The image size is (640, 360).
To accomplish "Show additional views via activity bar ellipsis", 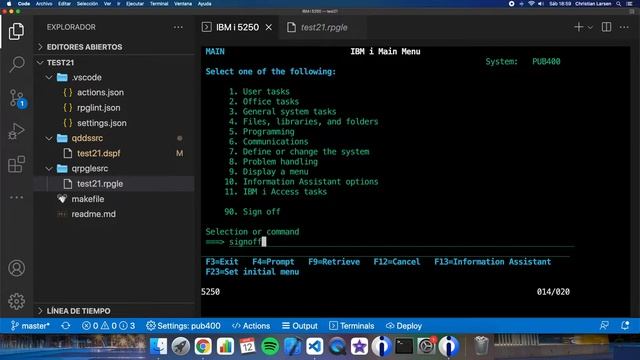I will point(16,198).
